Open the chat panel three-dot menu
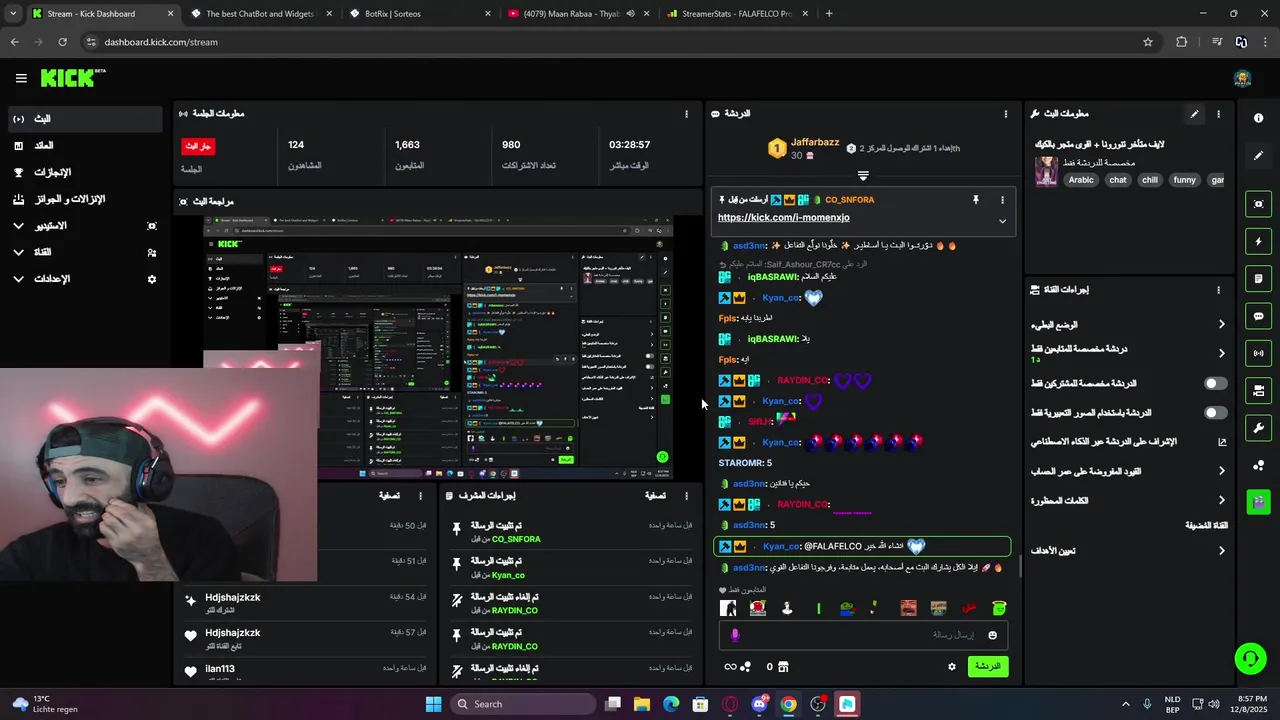 [1006, 114]
